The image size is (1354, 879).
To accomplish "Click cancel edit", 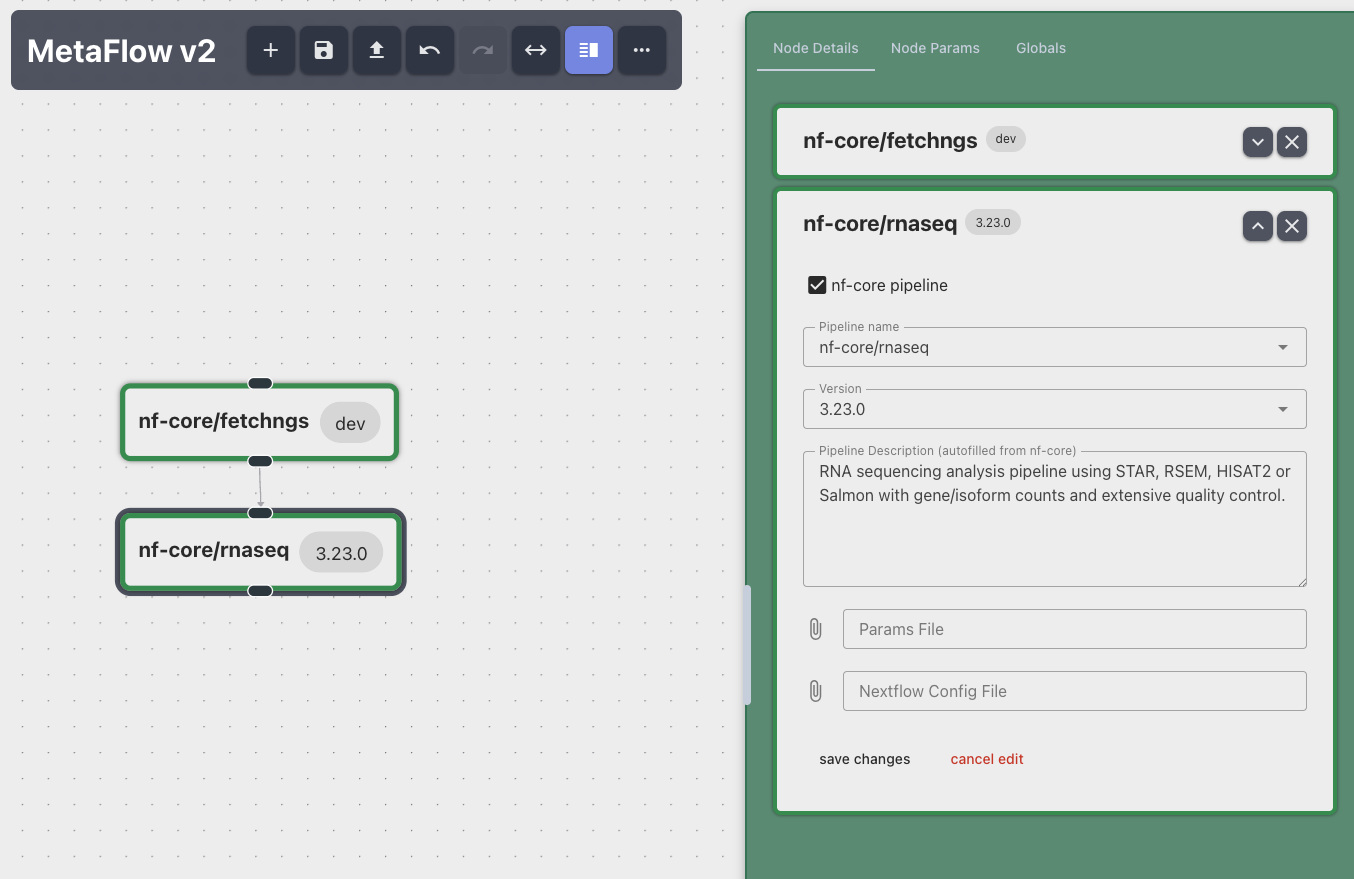I will tap(987, 759).
